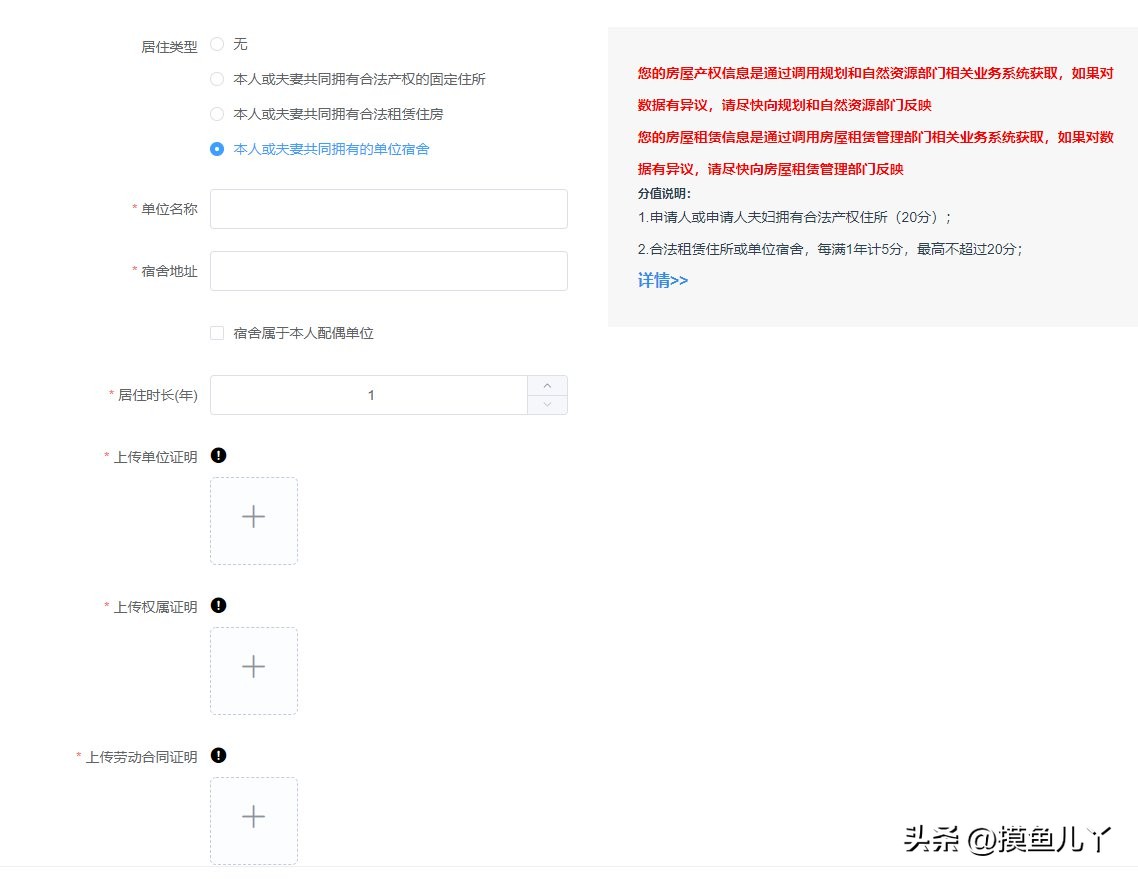Screen dimensions: 1138x879
Task: Click the plus icon to upload 权属证明
Action: pyautogui.click(x=253, y=669)
